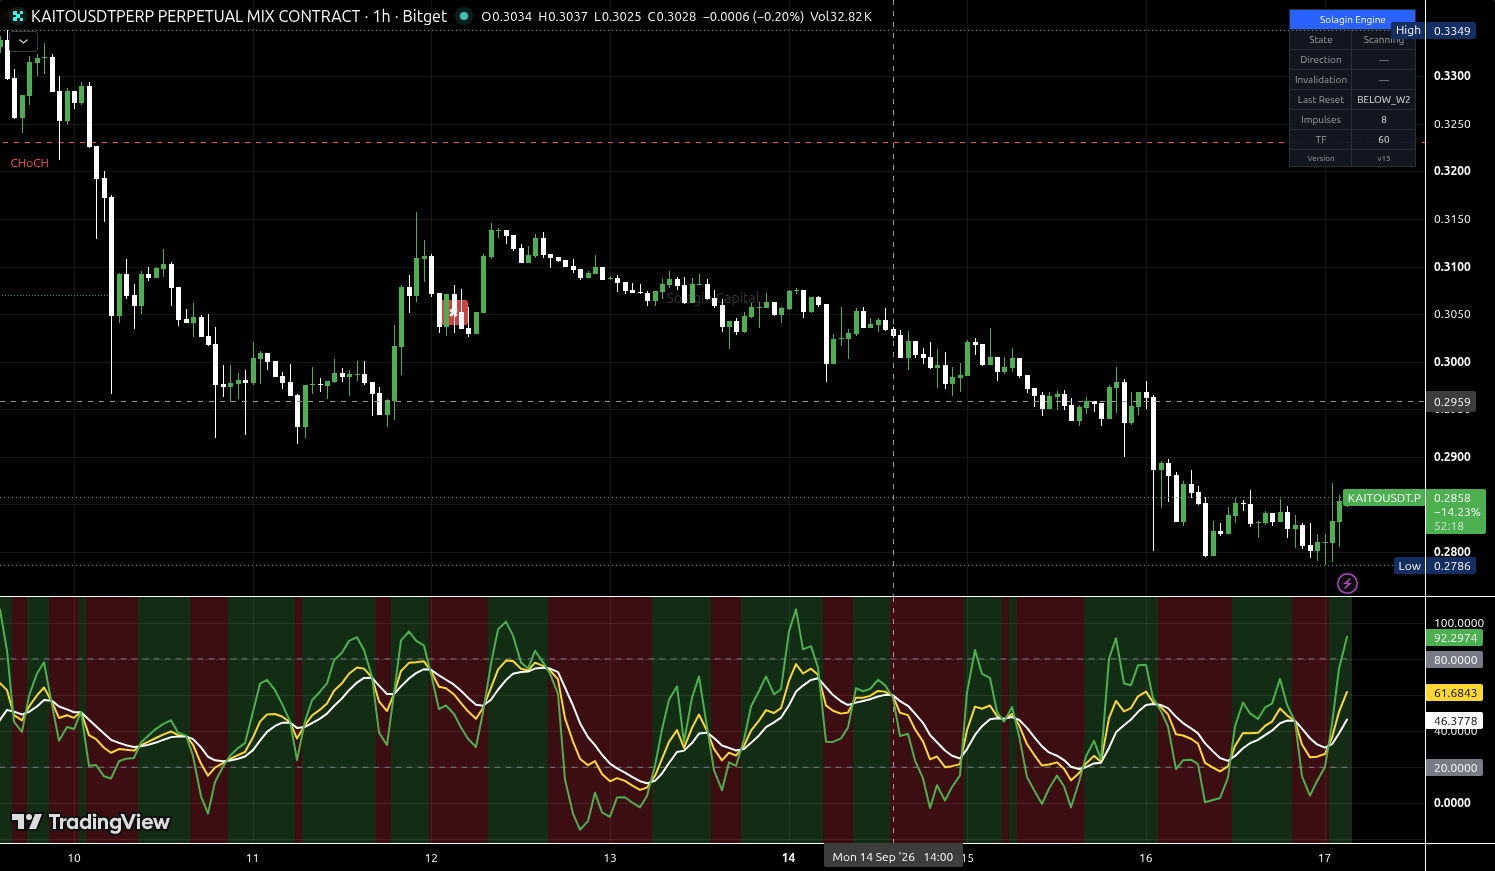Collapse the chart legend chevron
Viewport: 1495px width, 871px height.
[22, 42]
